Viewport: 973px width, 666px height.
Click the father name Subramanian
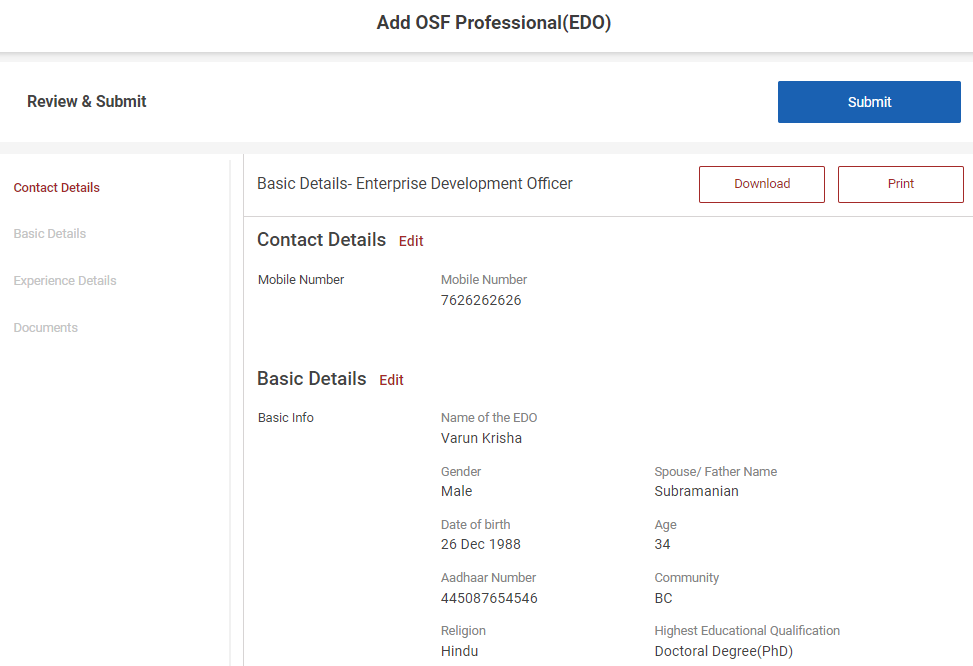click(x=696, y=491)
